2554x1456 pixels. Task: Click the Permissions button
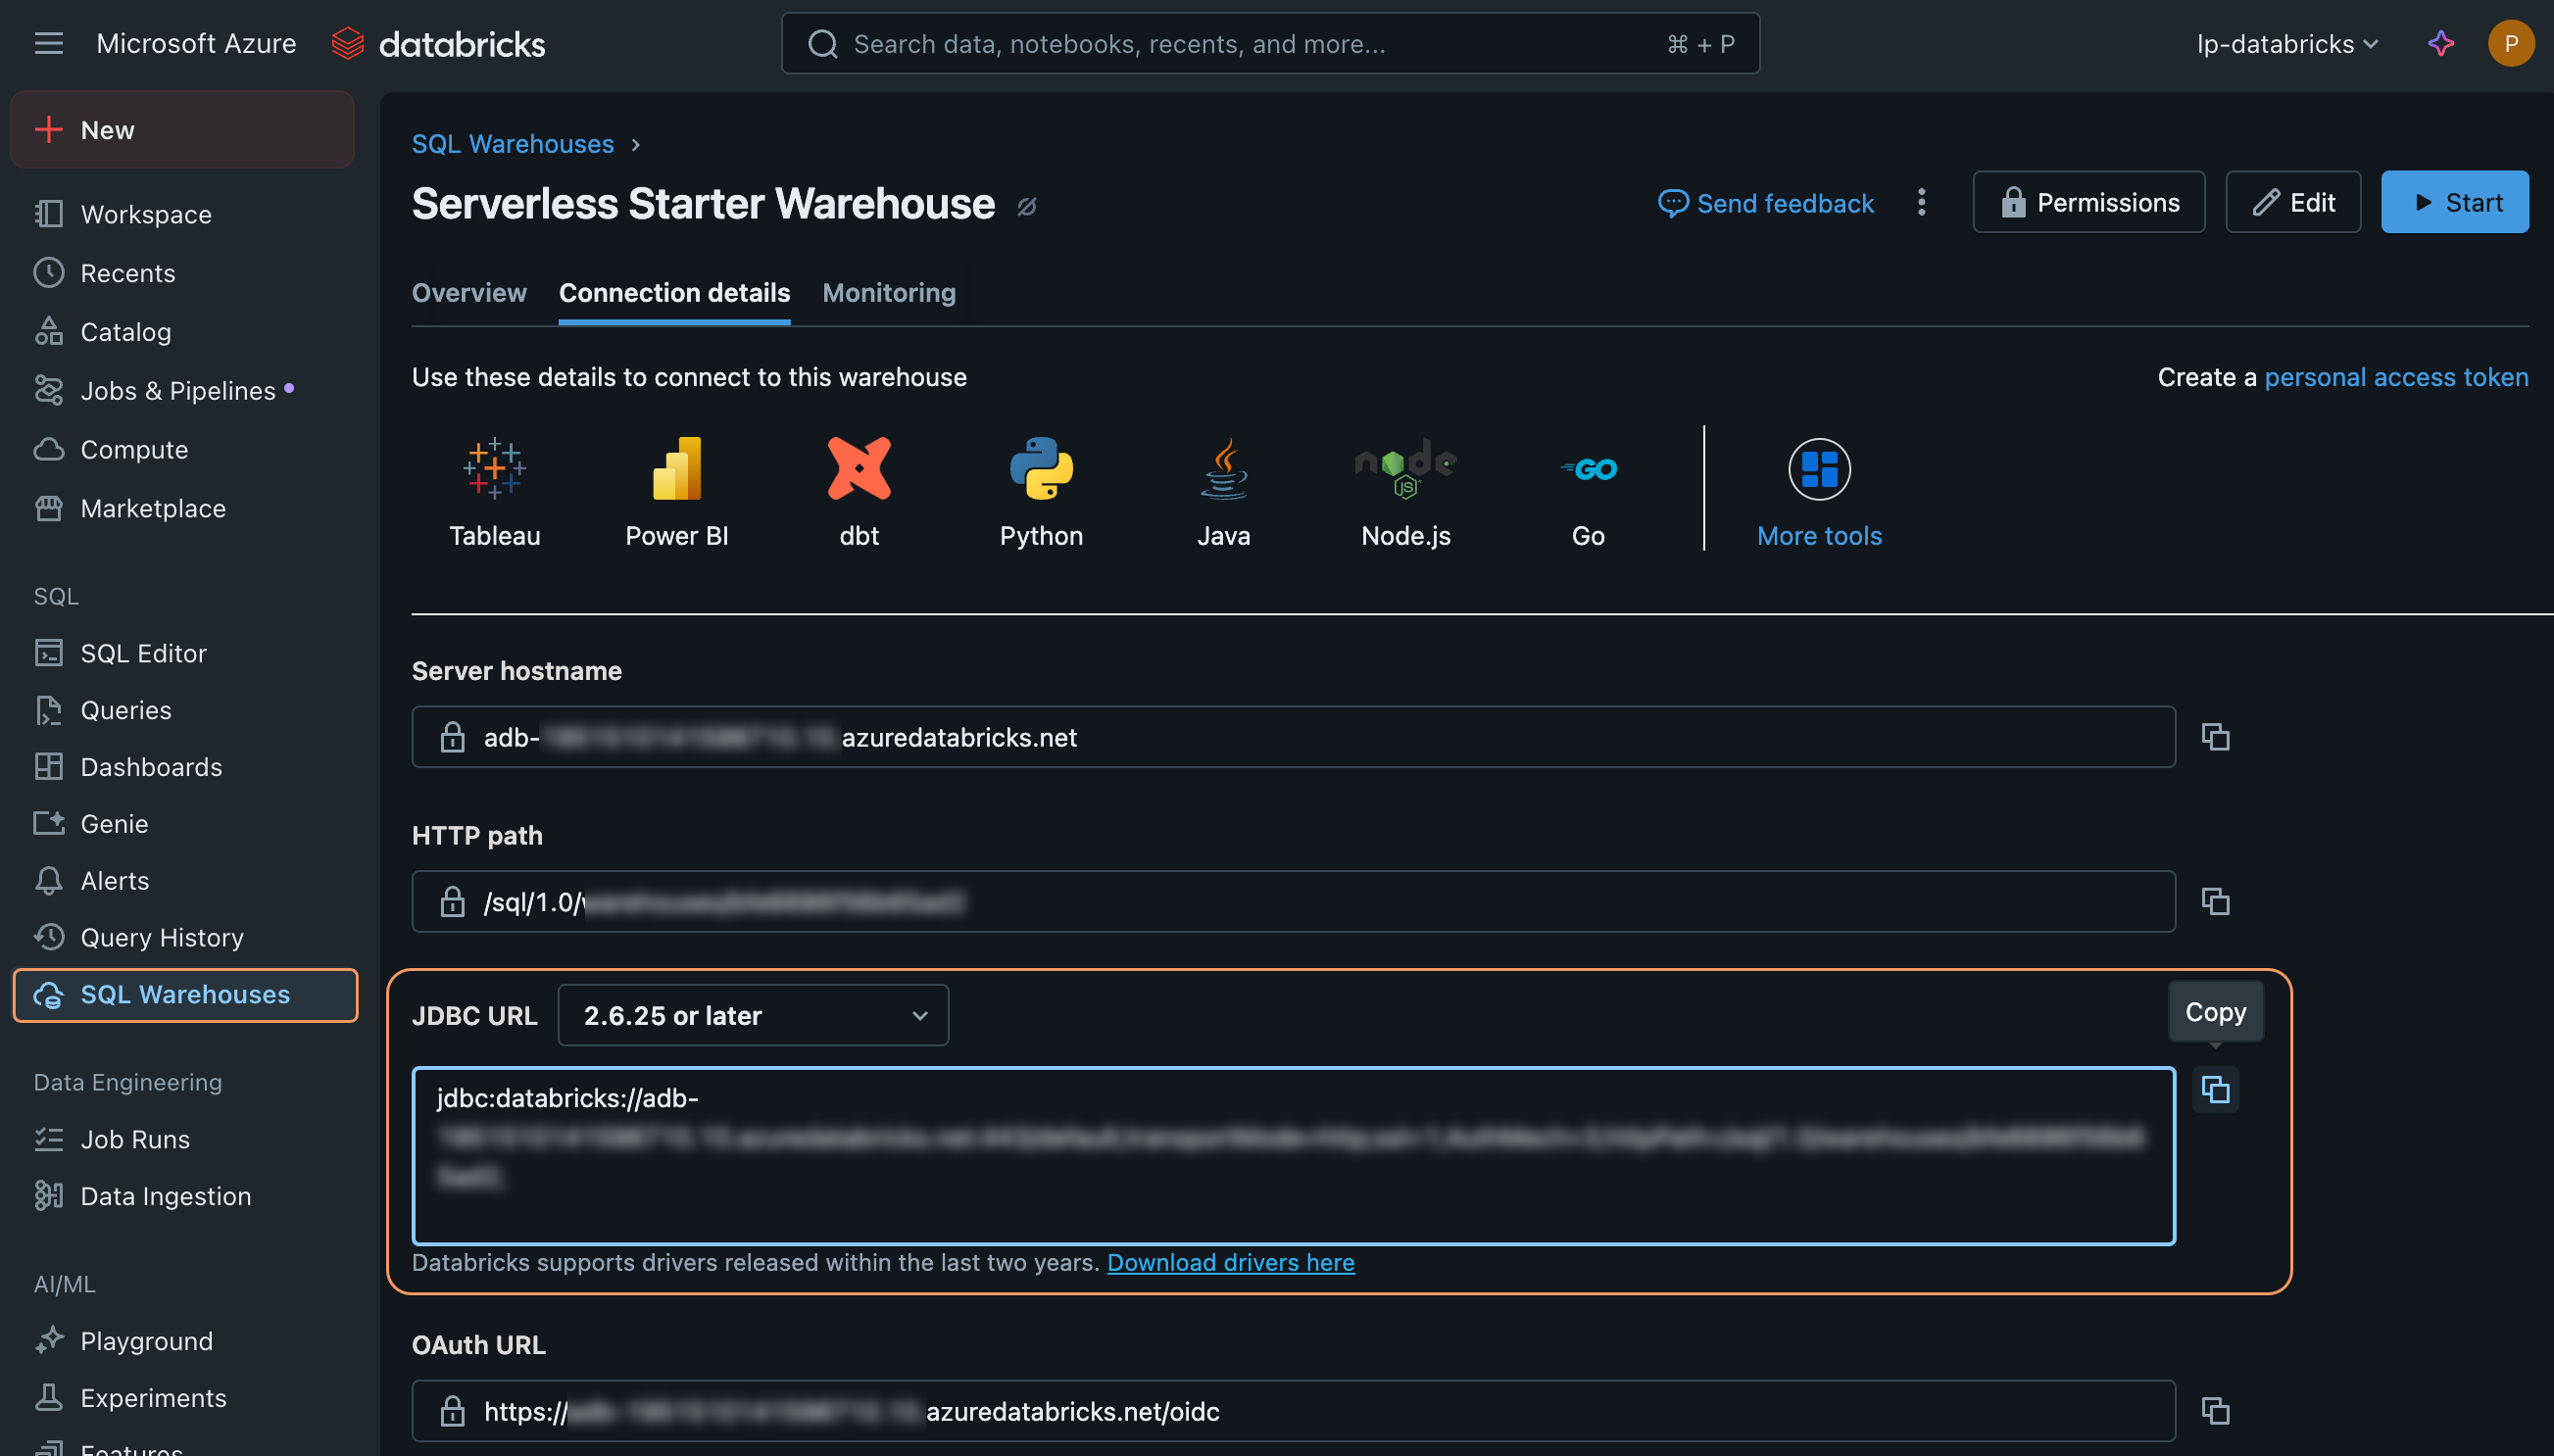2088,203
